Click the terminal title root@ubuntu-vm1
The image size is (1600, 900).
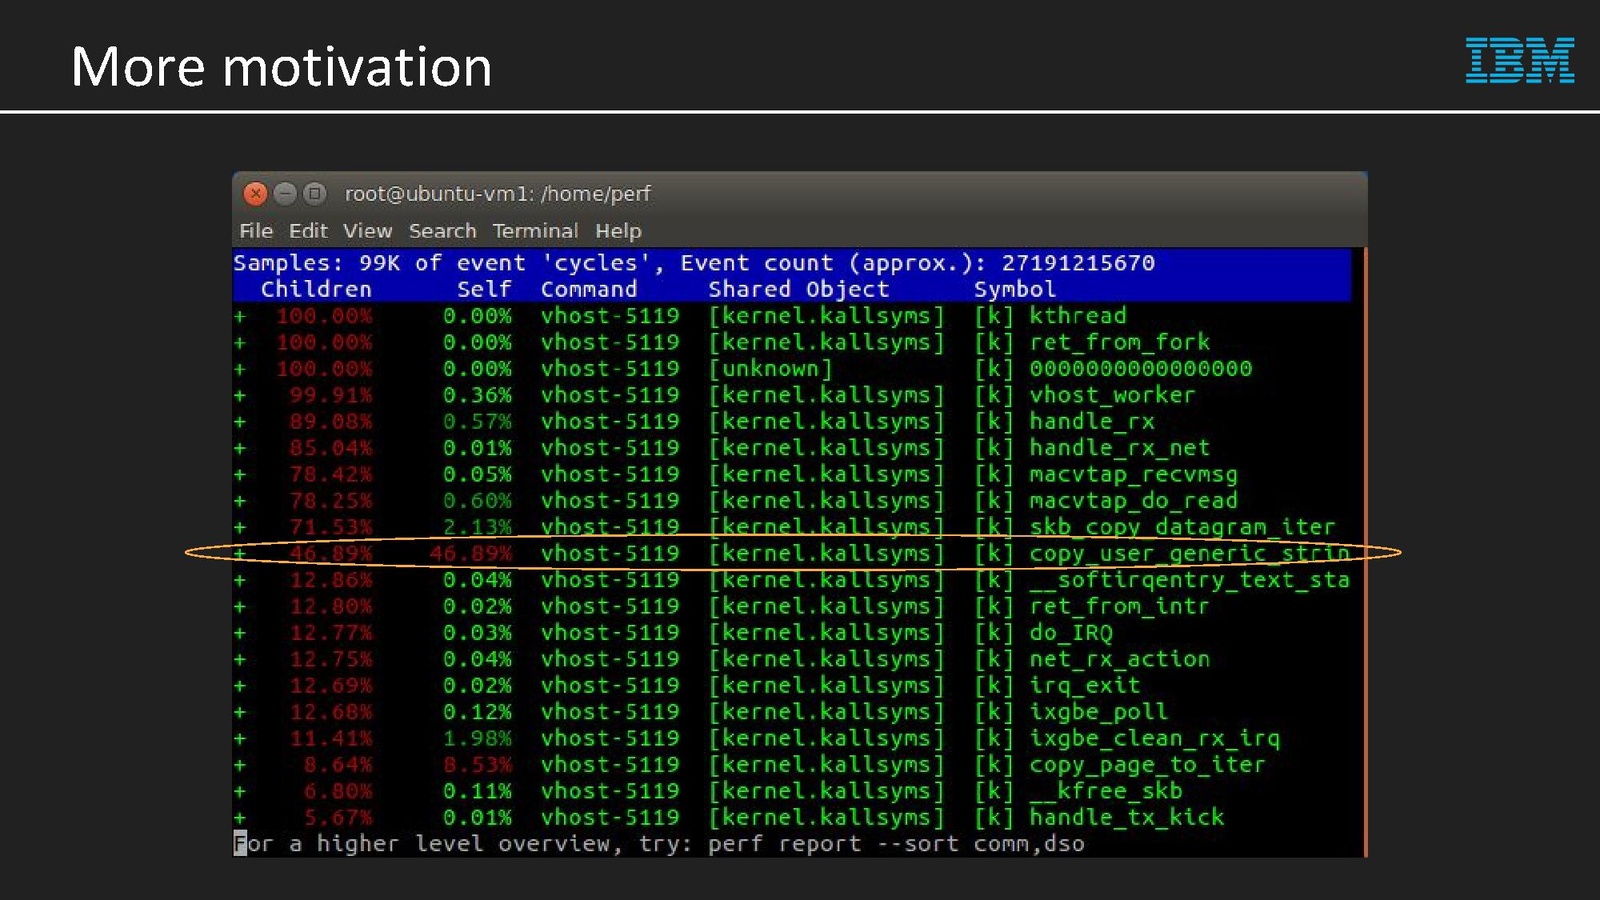pos(497,193)
